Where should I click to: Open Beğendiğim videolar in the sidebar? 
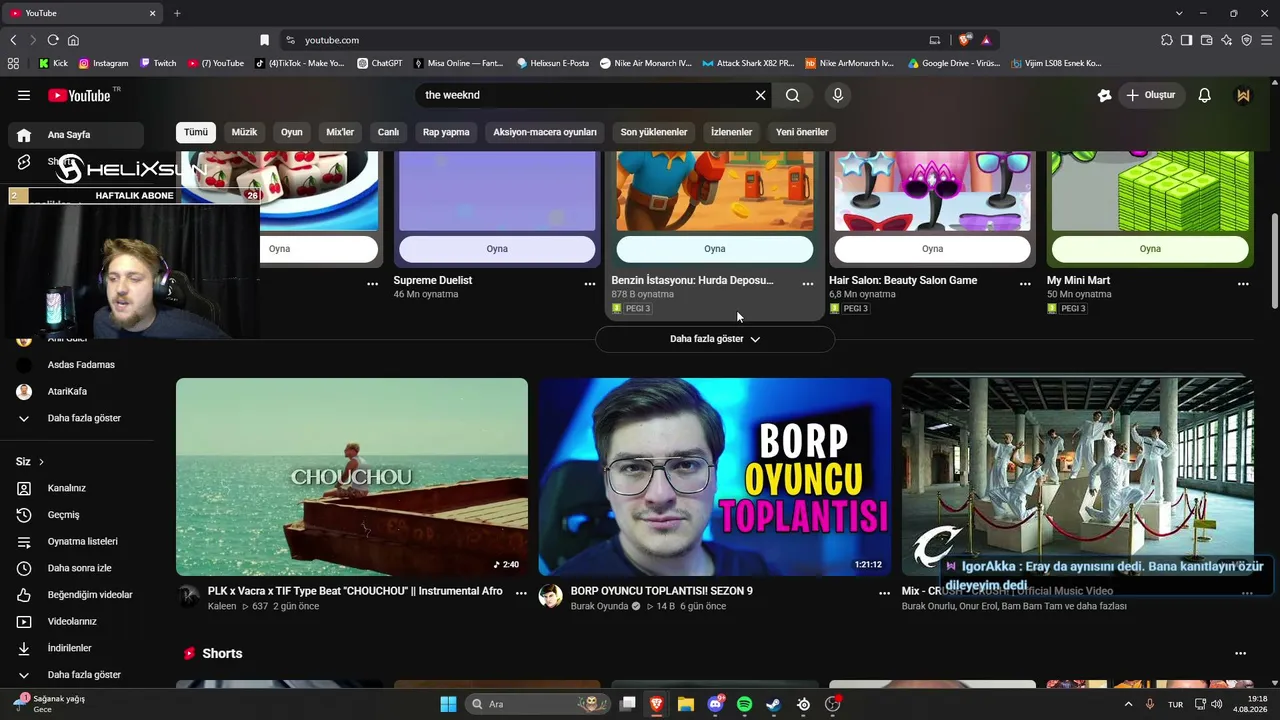(x=76, y=595)
